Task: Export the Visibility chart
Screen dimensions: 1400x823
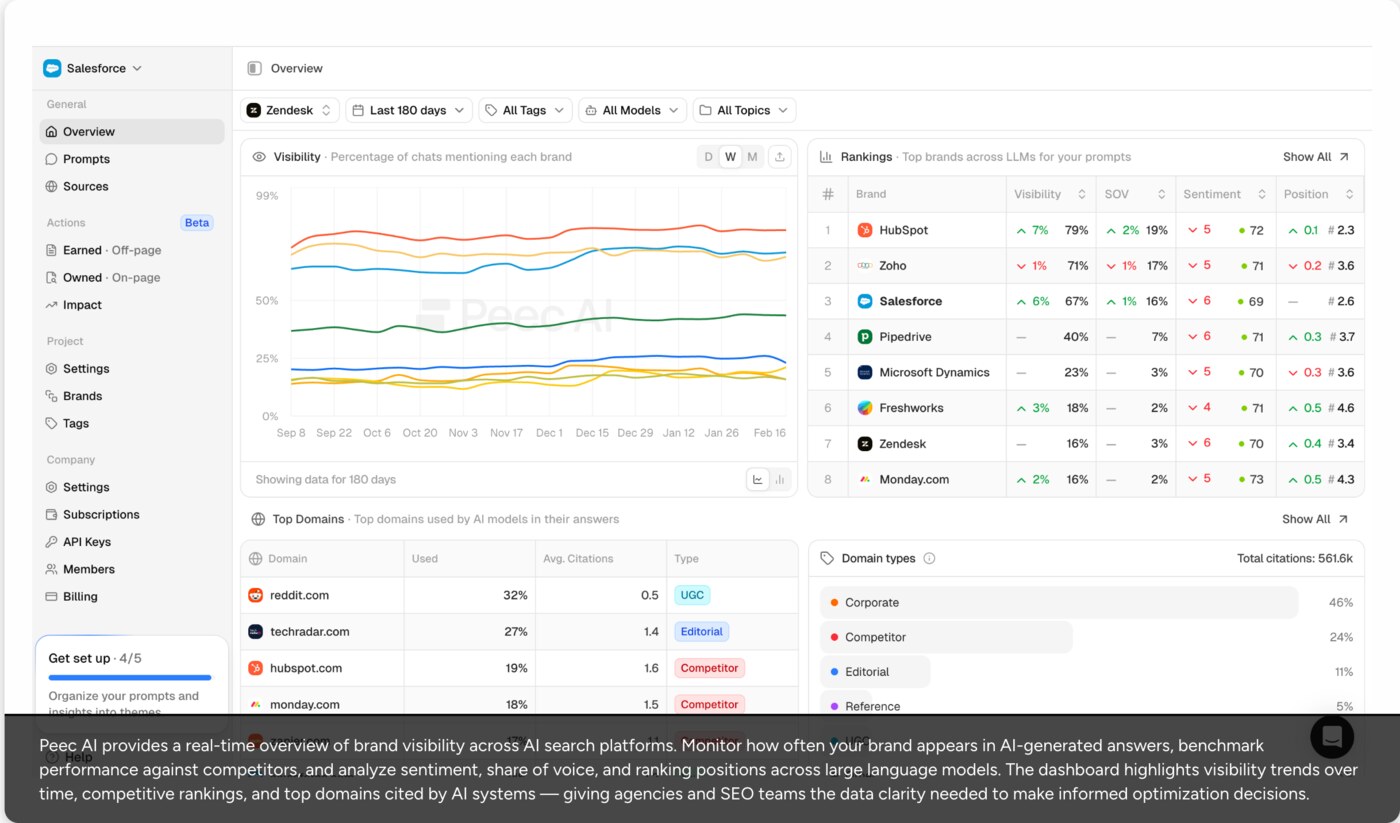Action: pyautogui.click(x=780, y=157)
